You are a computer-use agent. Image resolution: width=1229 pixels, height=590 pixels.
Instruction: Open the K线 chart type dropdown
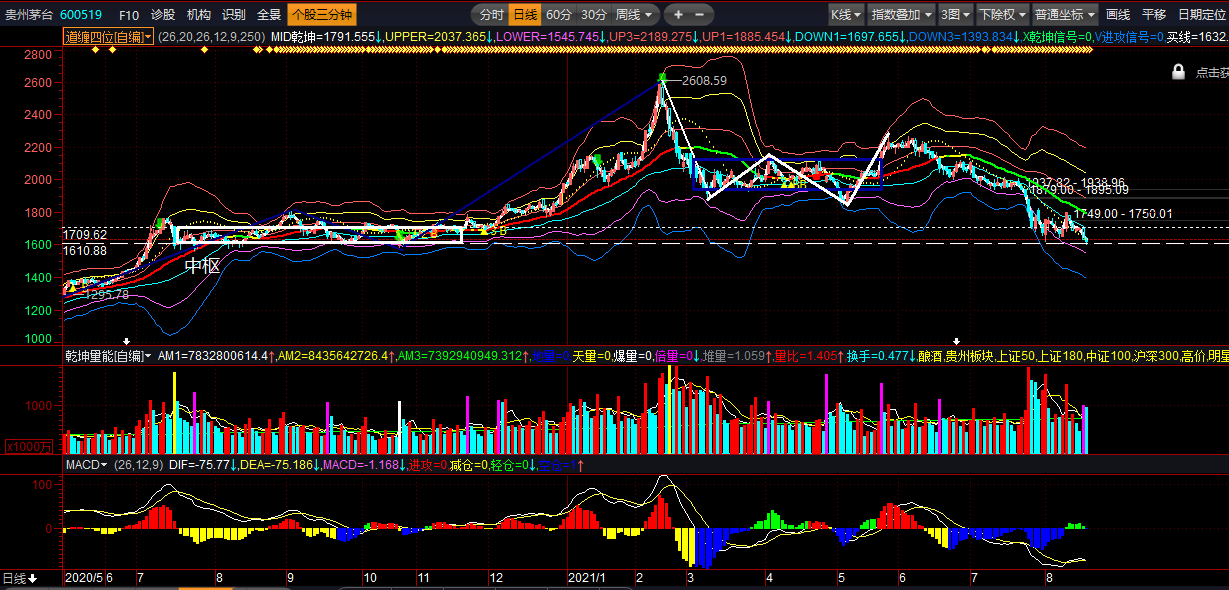click(846, 15)
